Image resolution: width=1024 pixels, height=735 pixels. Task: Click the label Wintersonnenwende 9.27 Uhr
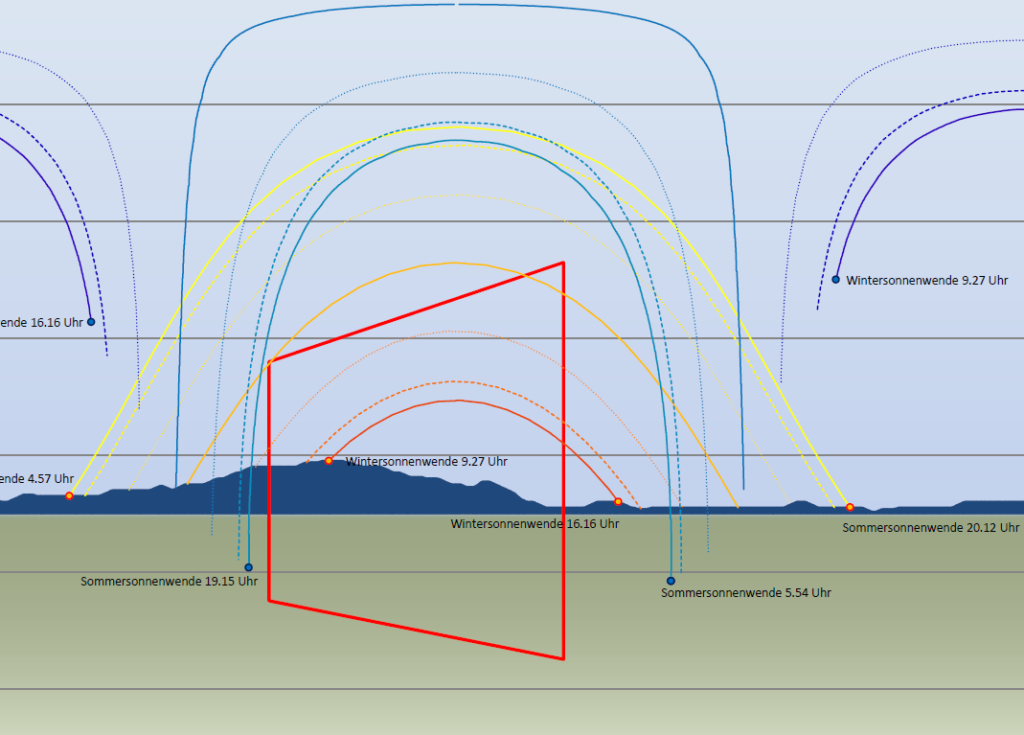(x=426, y=461)
